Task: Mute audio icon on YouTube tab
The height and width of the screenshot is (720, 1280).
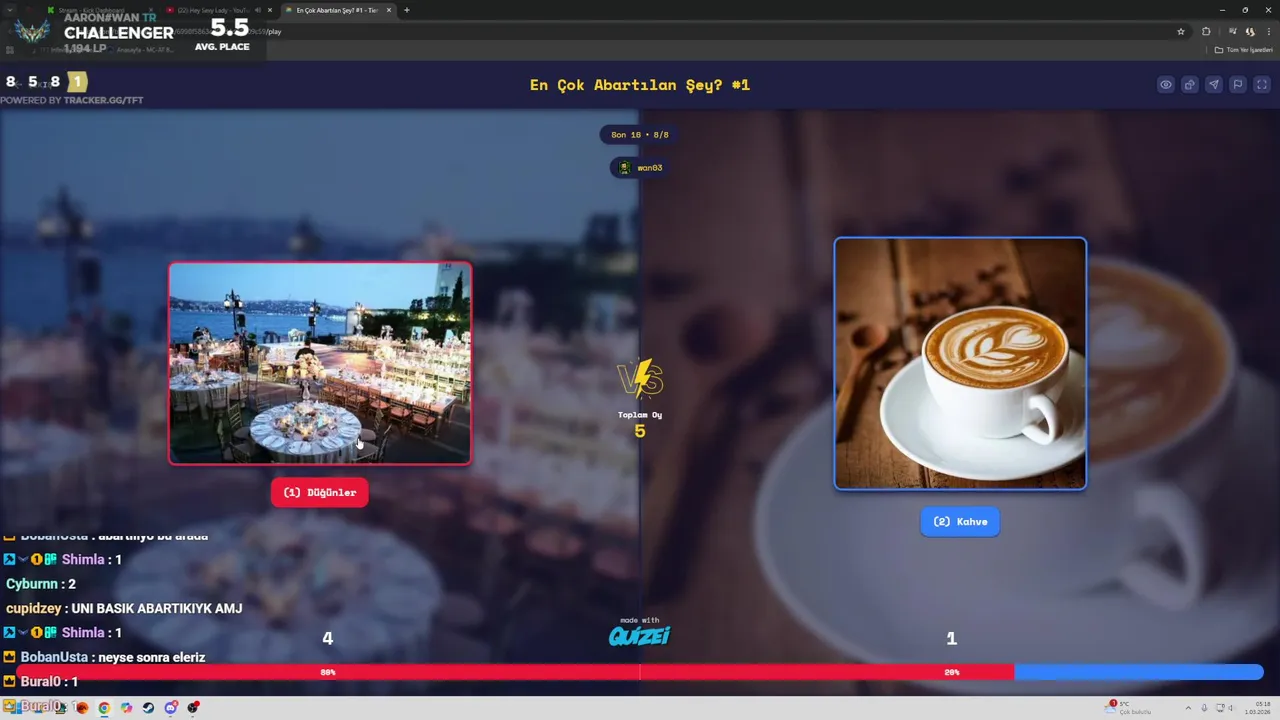Action: coord(258,10)
